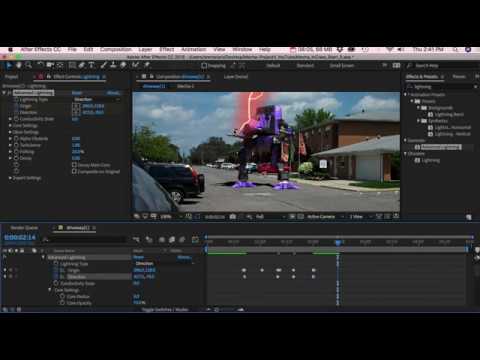Click the current time indicator playhead
The height and width of the screenshot is (360, 480).
(338, 242)
